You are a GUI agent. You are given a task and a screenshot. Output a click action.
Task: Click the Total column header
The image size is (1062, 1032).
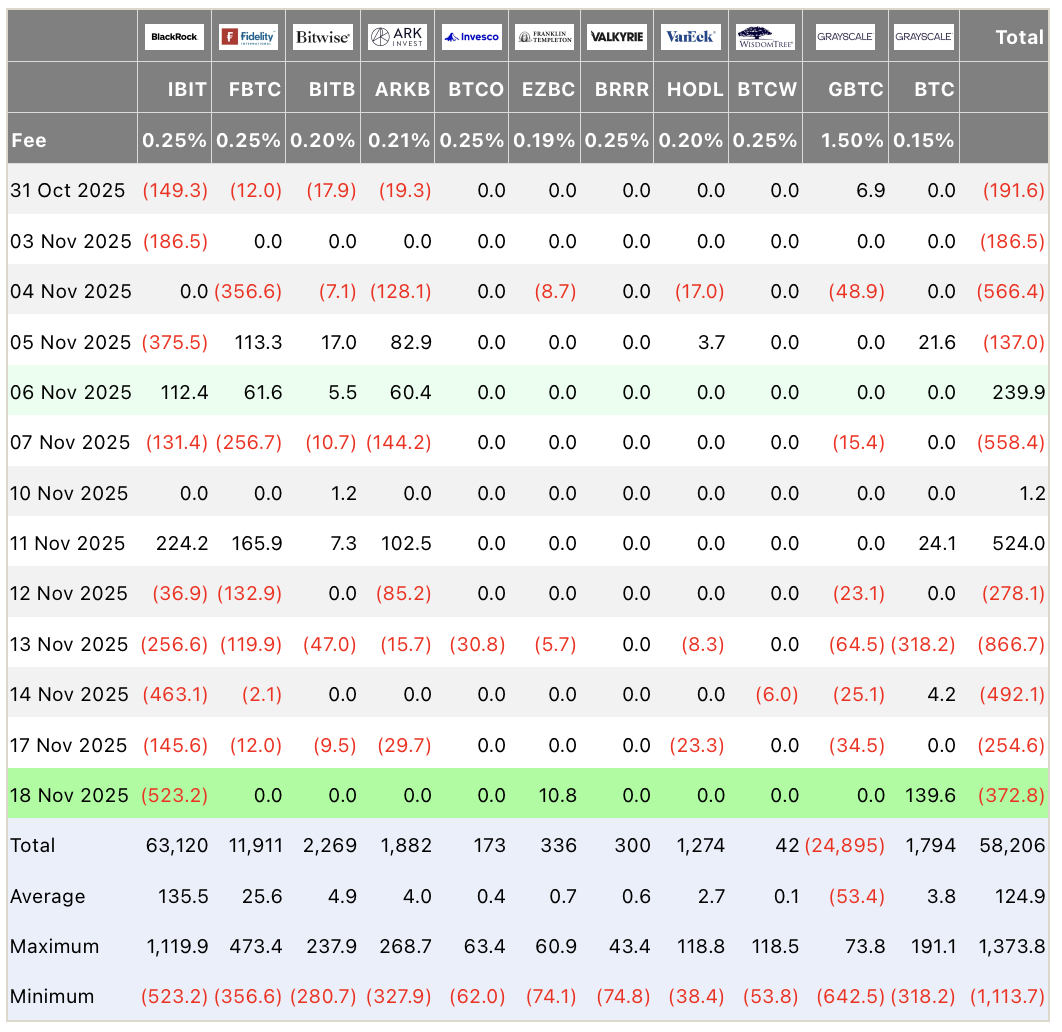coord(1019,38)
